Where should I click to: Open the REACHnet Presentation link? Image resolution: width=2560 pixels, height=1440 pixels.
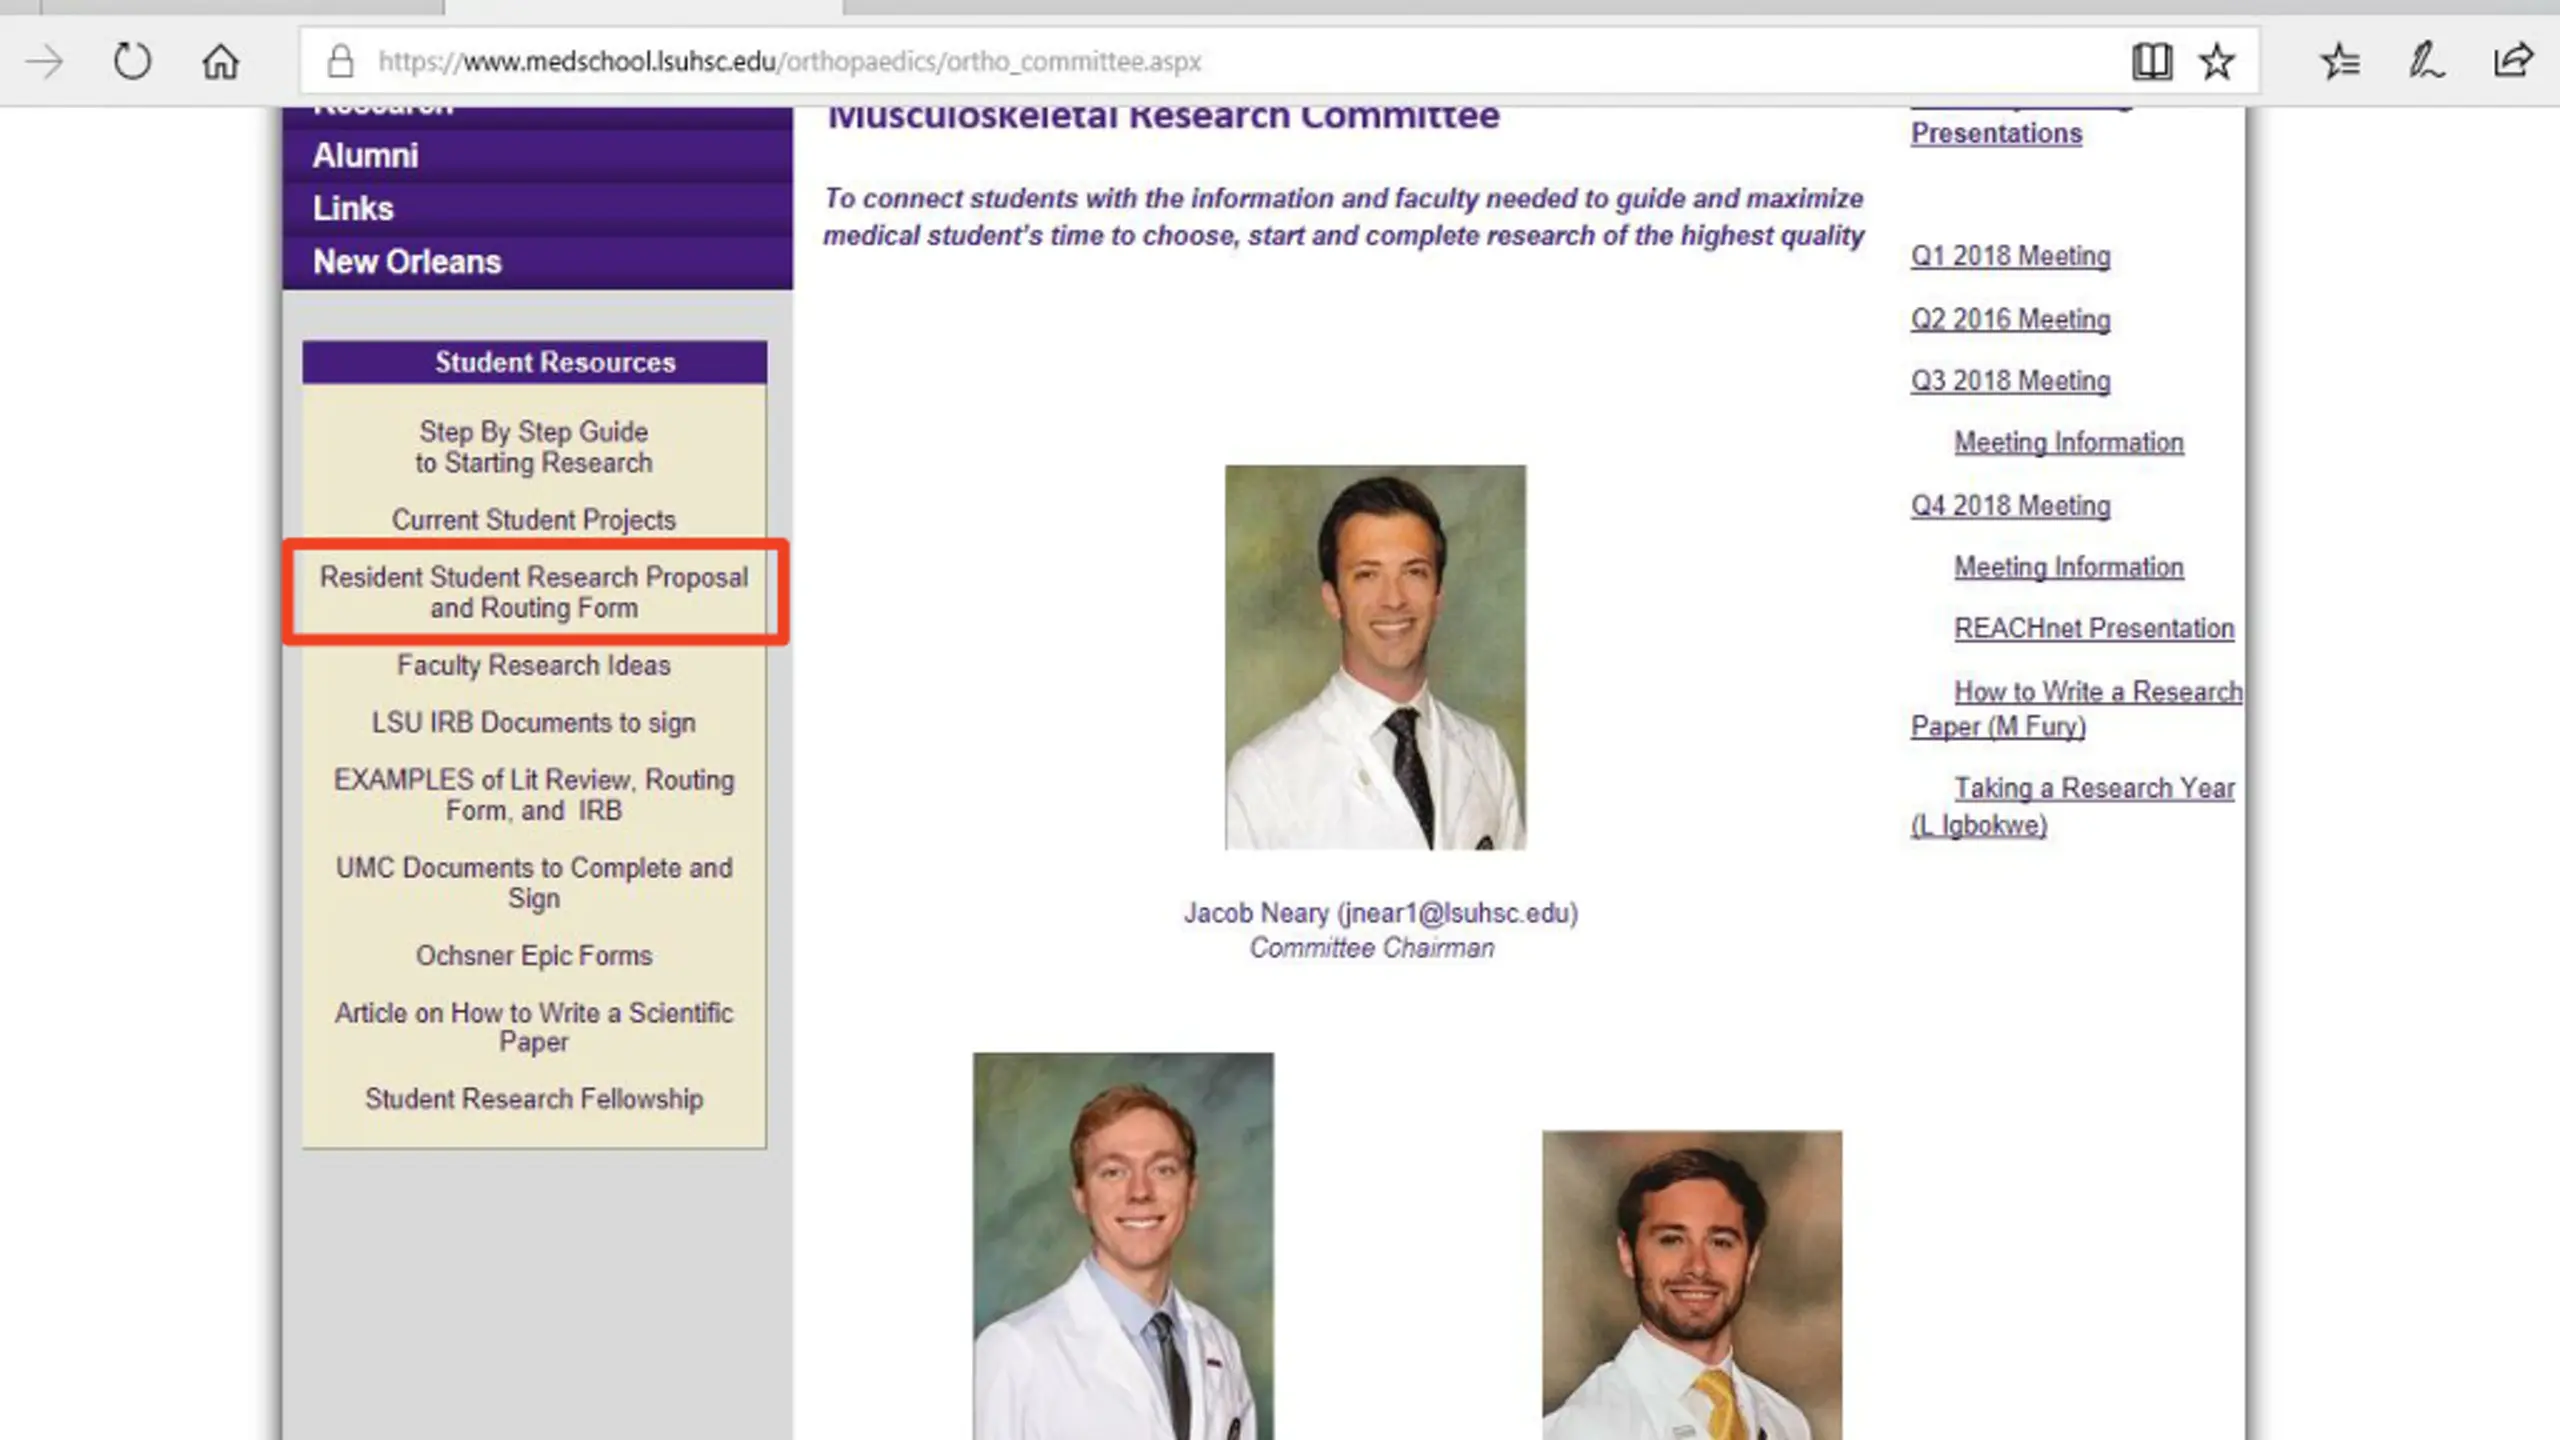[2094, 628]
